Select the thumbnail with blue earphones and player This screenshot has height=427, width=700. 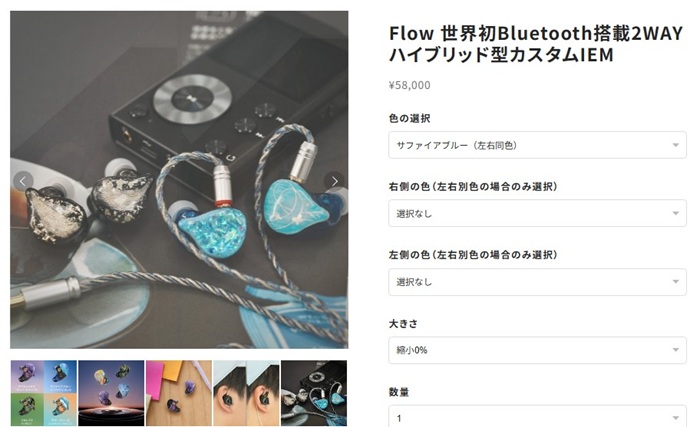pyautogui.click(x=314, y=393)
